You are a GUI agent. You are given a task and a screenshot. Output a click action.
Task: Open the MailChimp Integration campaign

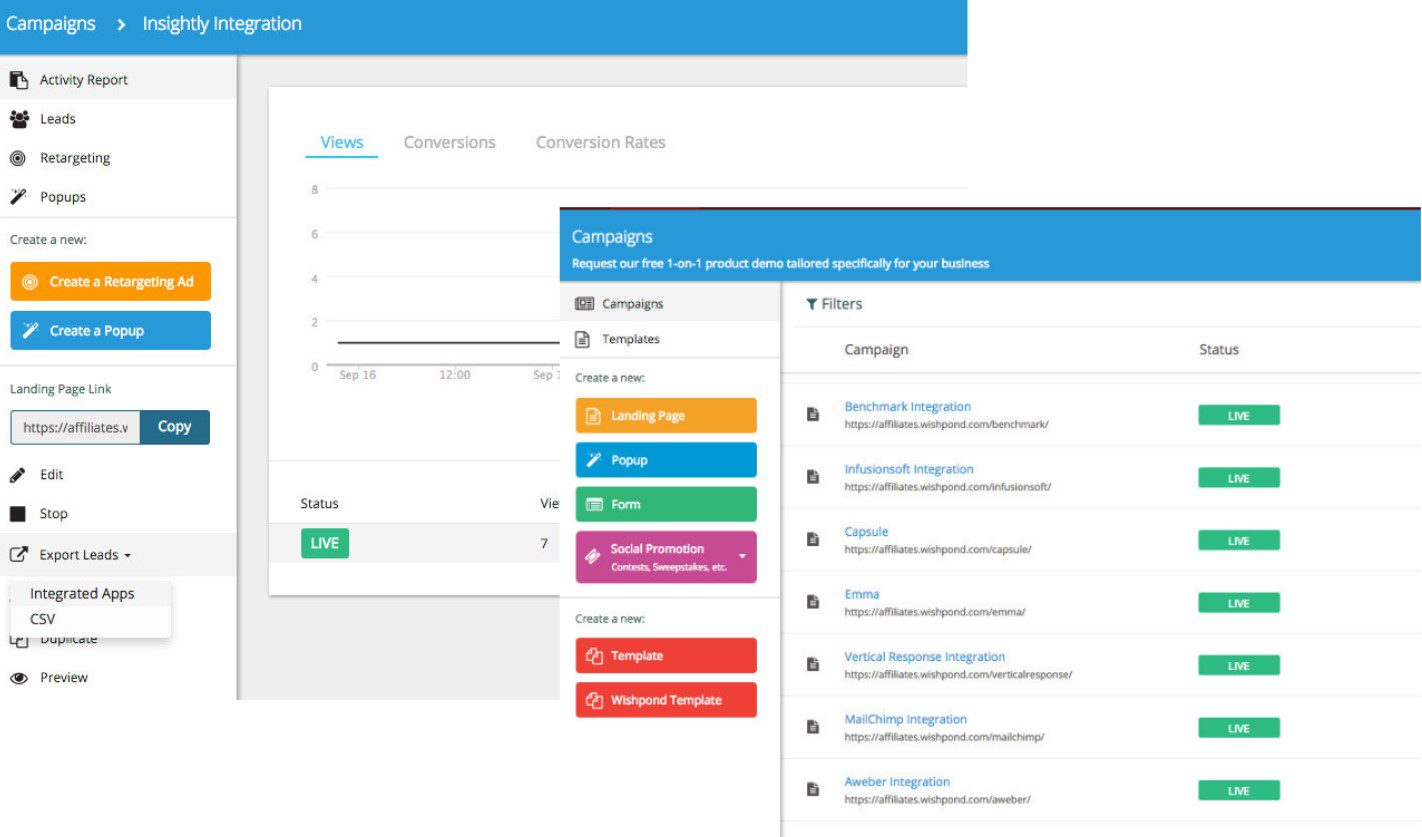(906, 719)
